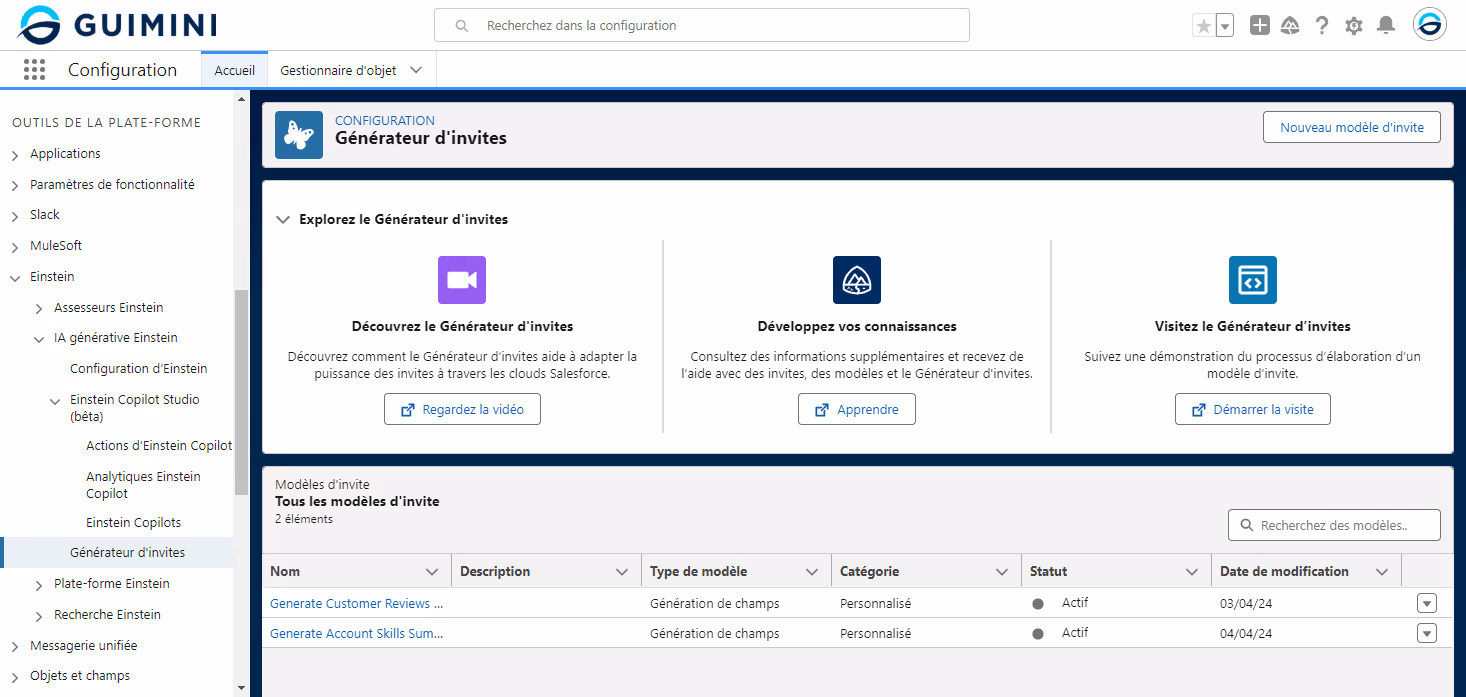
Task: Expand the Applications tree node
Action: 15,155
